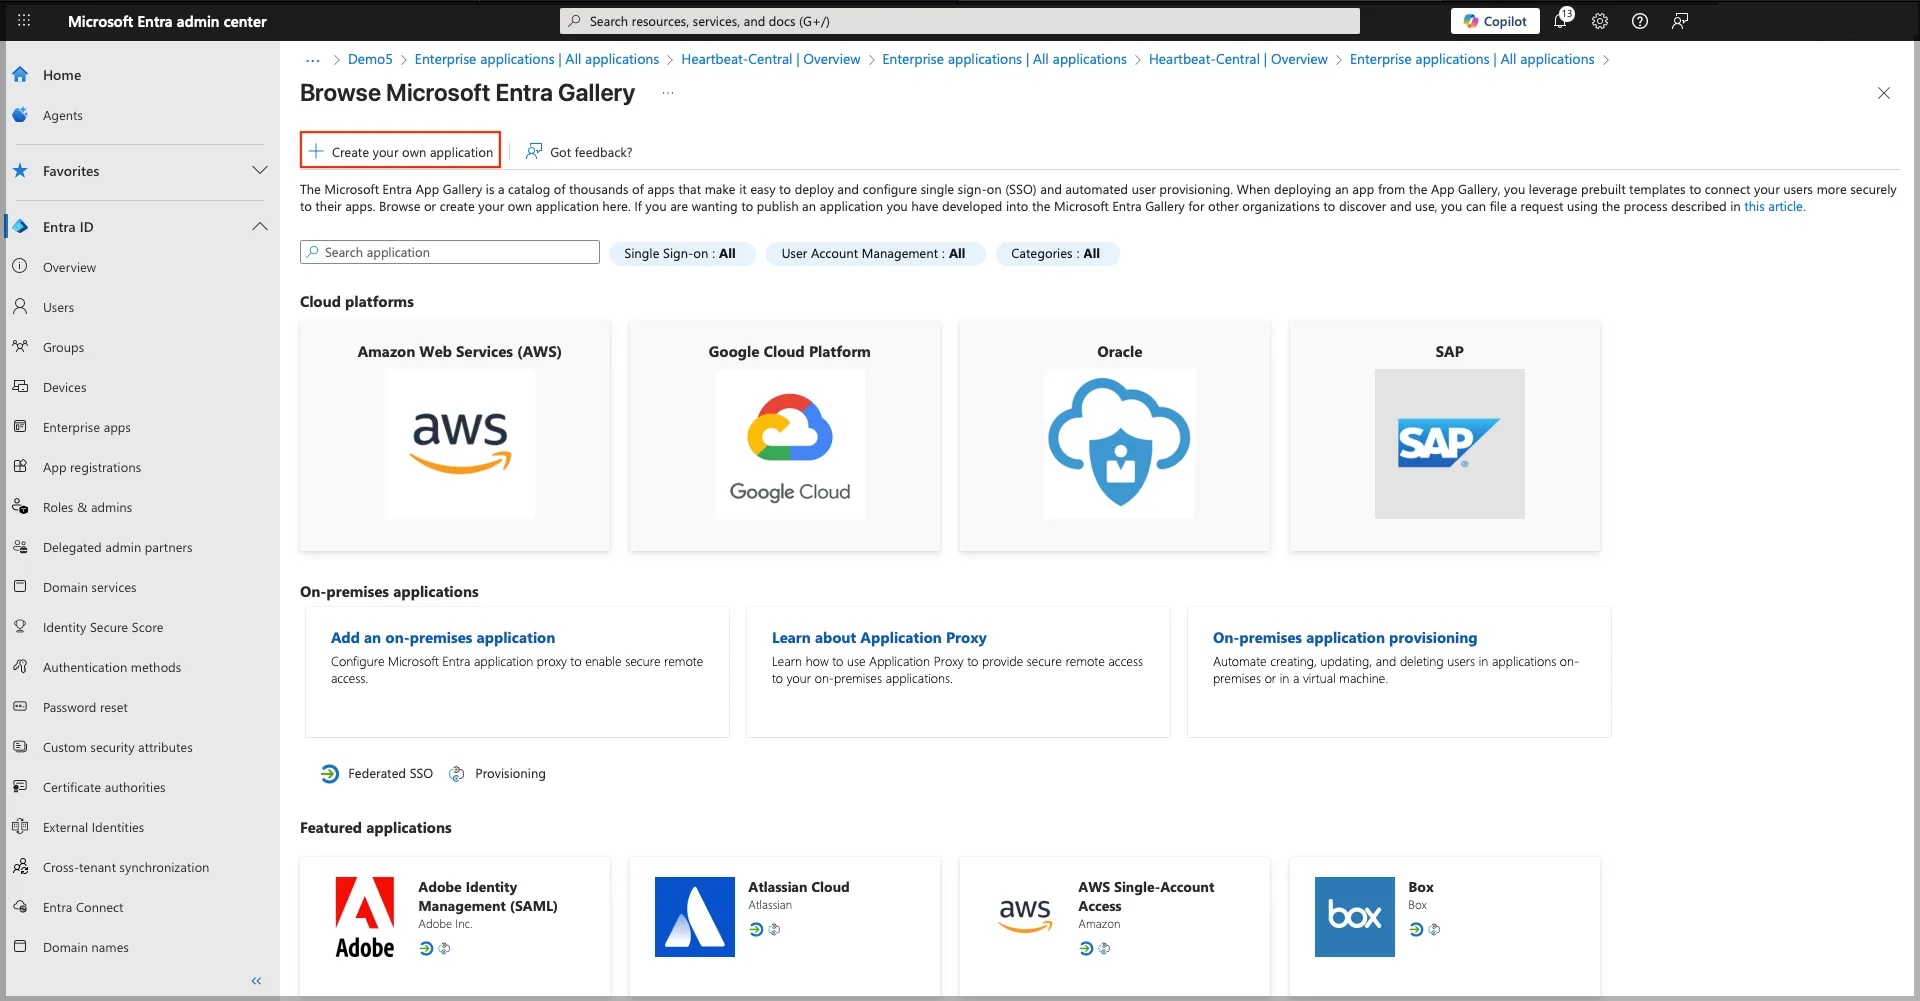The height and width of the screenshot is (1001, 1920).
Task: Open the Categories filter
Action: [x=1055, y=254]
